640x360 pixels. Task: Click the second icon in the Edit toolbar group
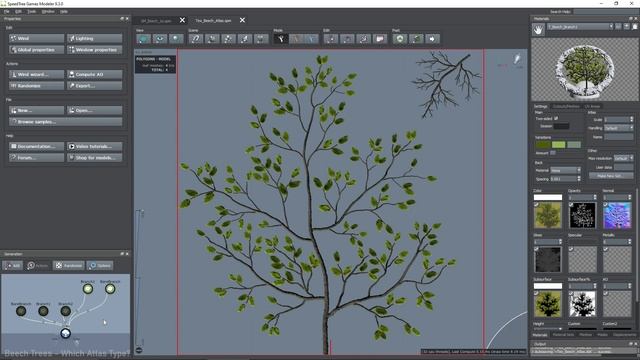(x=347, y=39)
